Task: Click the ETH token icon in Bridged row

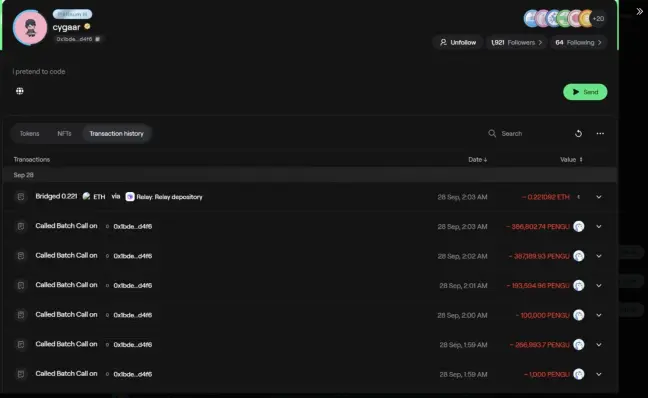Action: [86, 196]
